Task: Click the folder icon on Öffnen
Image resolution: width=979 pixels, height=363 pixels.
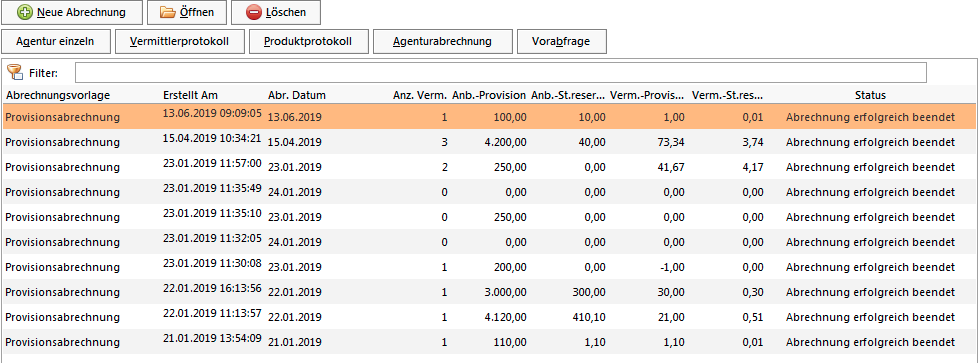Action: click(167, 12)
